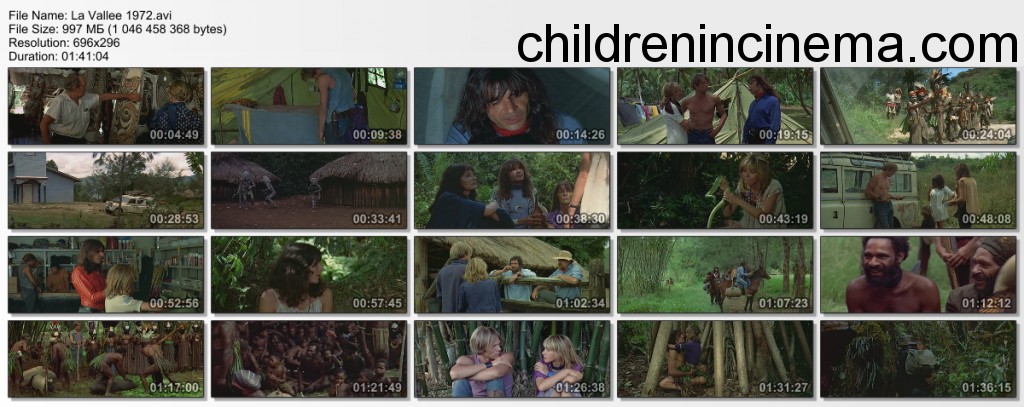Click the campsite thumbnail stamped 00:19:15

[715, 106]
